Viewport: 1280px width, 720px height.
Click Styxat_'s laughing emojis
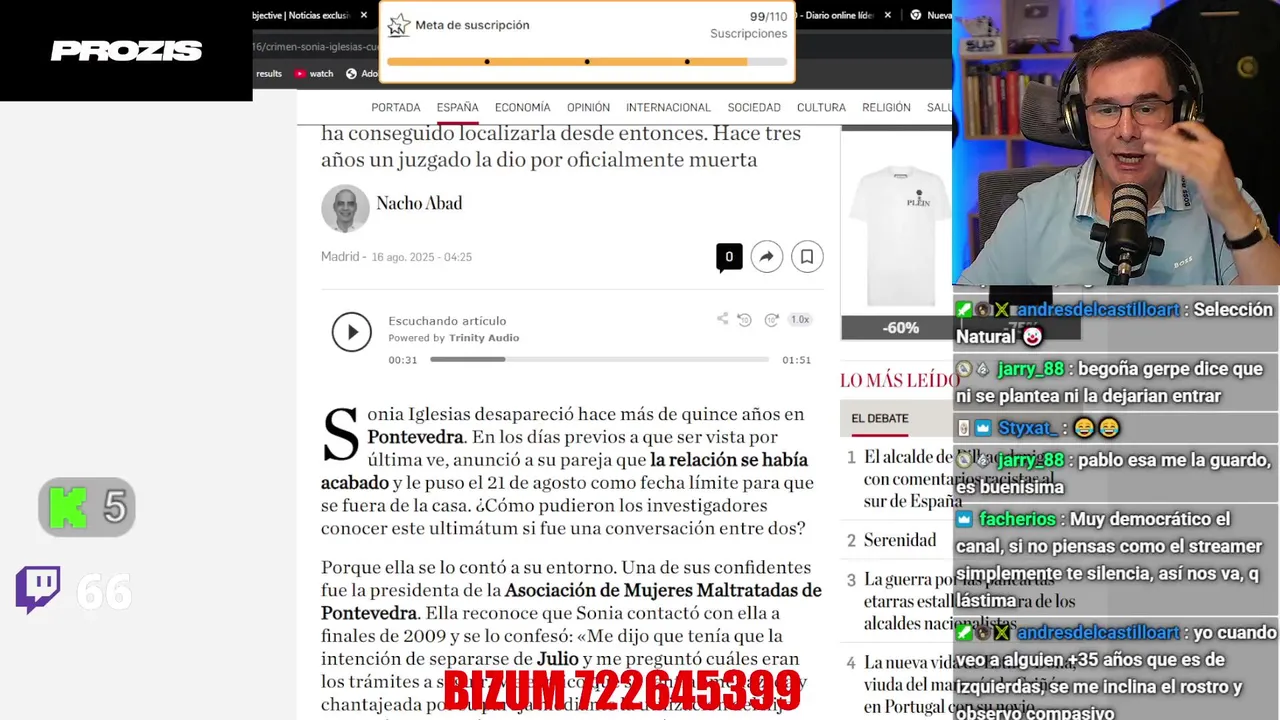[x=1096, y=428]
